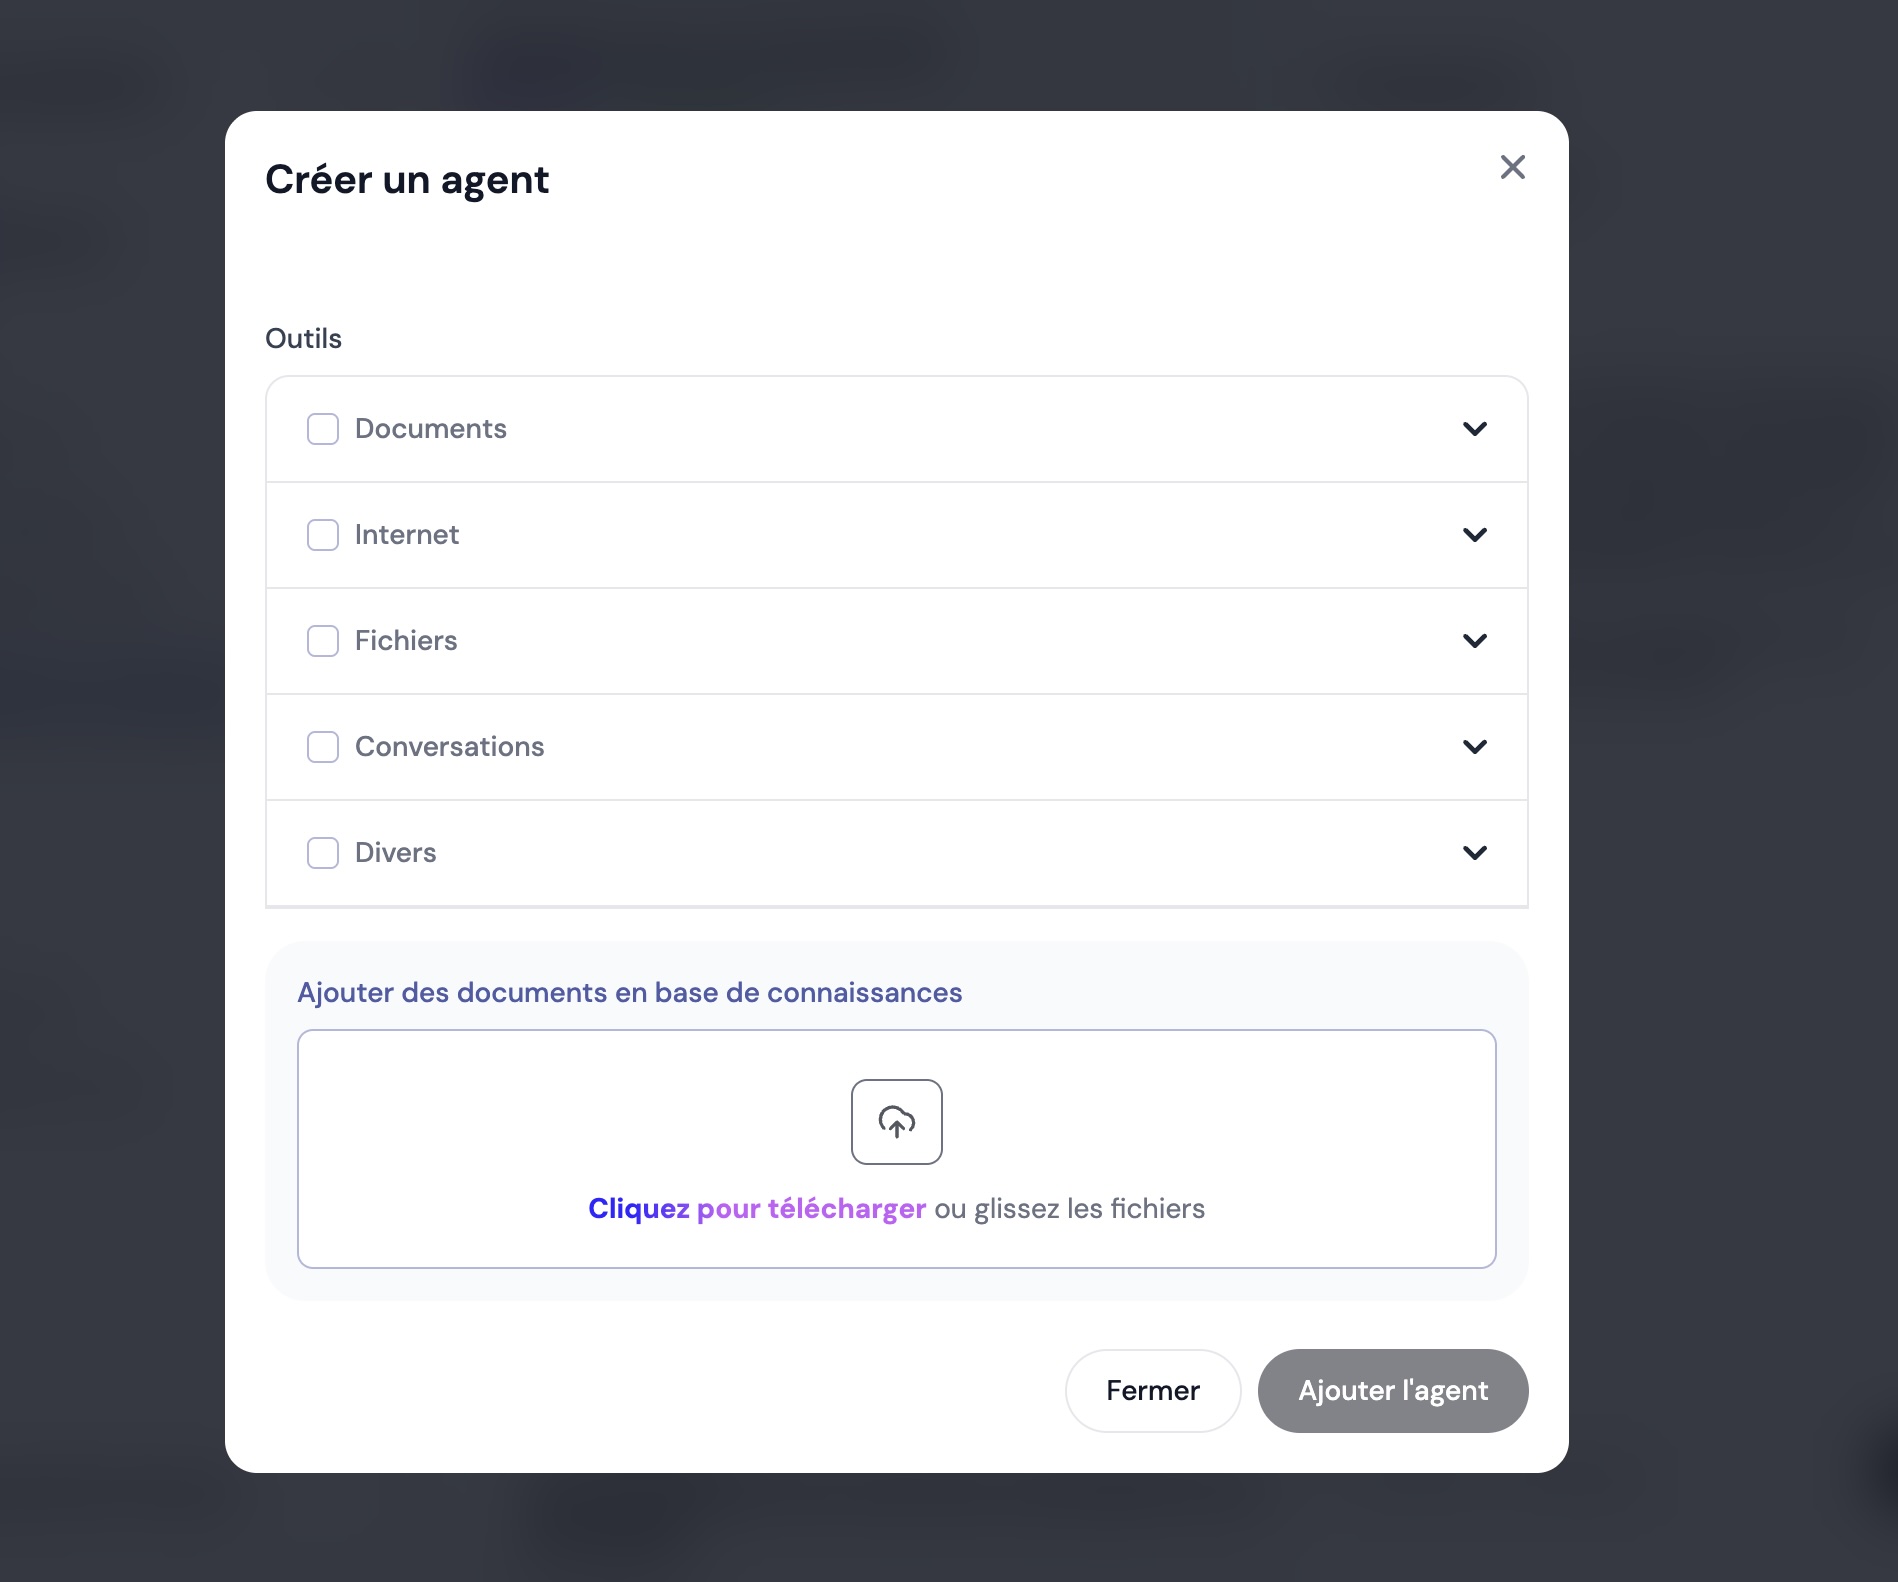
Task: Check the Fichiers option
Action: (322, 641)
